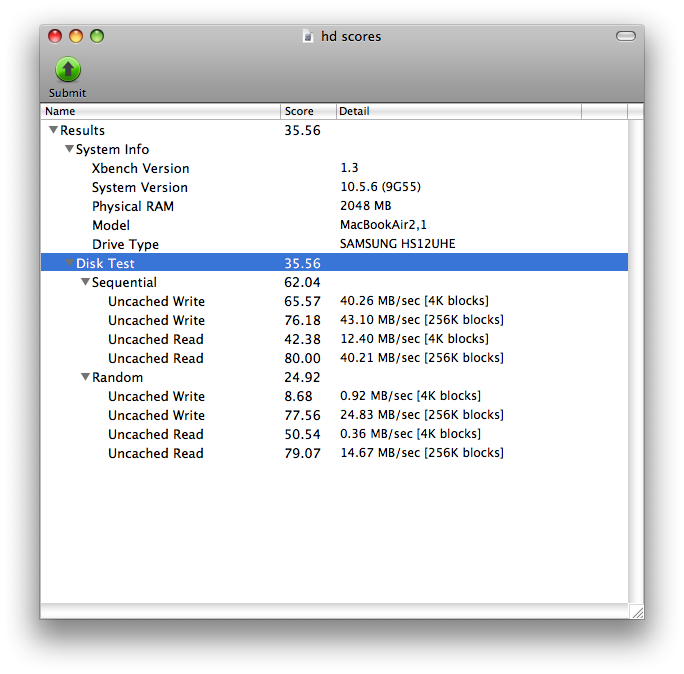The height and width of the screenshot is (674, 684).
Task: Sort by the Score column header
Action: tap(308, 111)
